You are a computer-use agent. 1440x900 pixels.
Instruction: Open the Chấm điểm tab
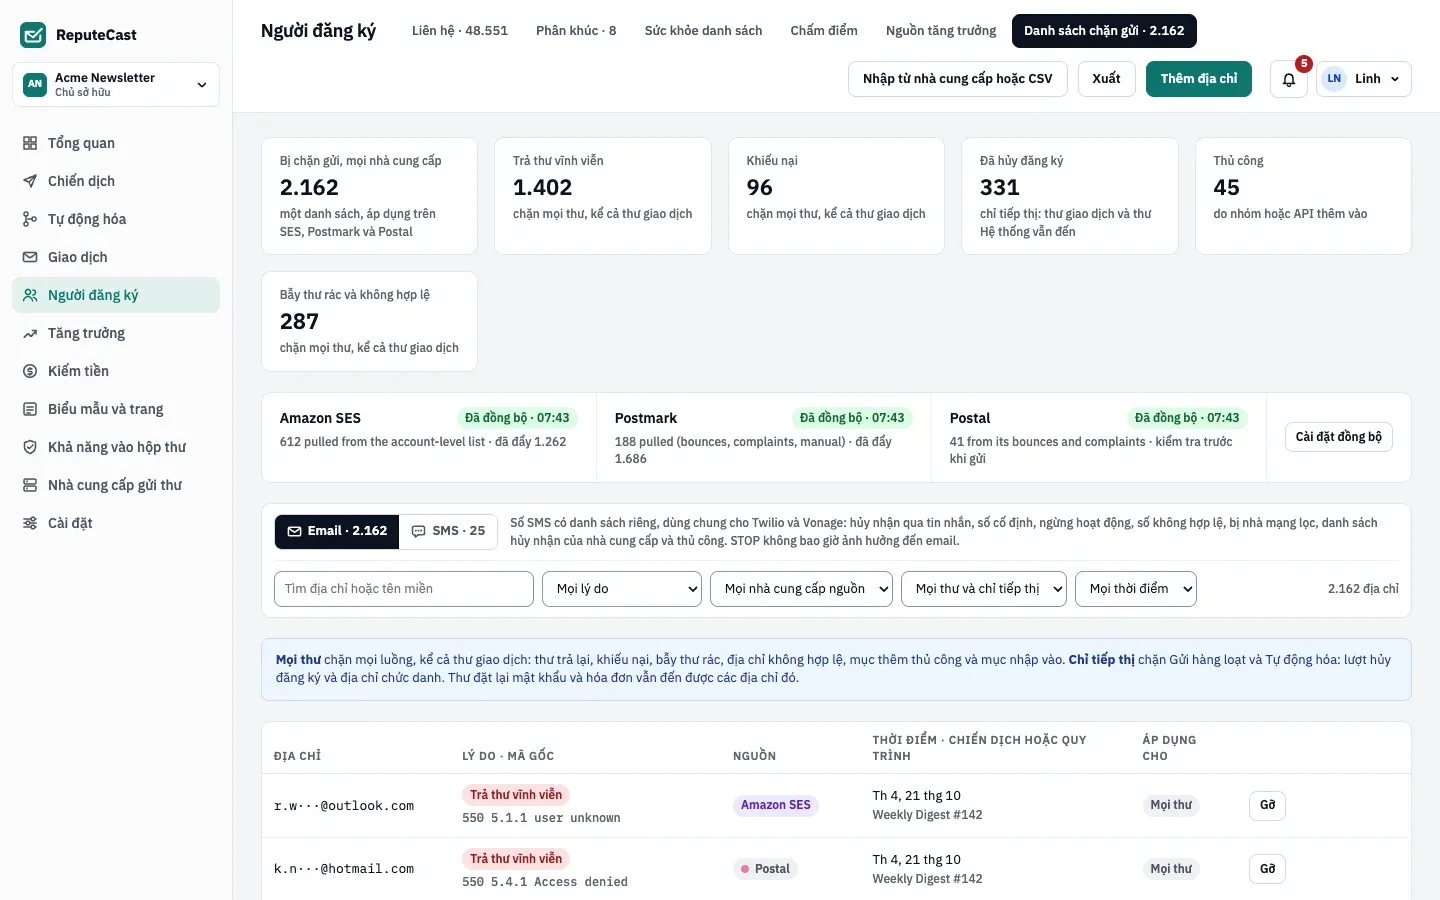(x=824, y=31)
